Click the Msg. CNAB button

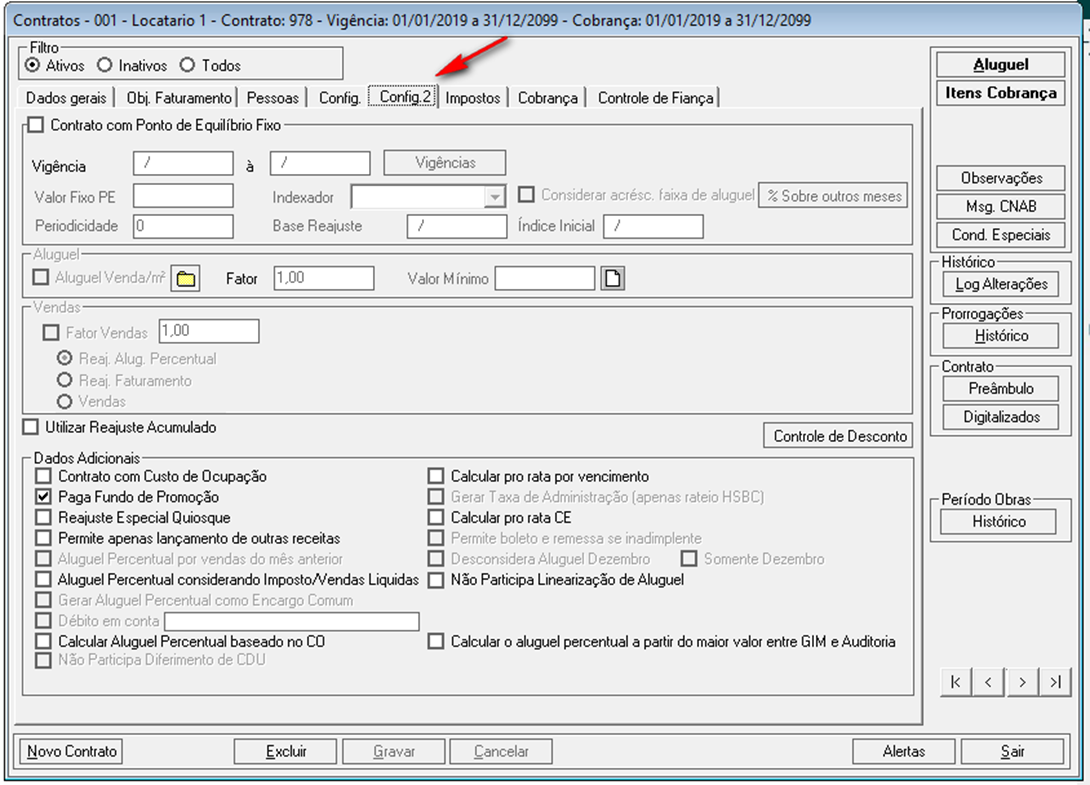[1001, 207]
